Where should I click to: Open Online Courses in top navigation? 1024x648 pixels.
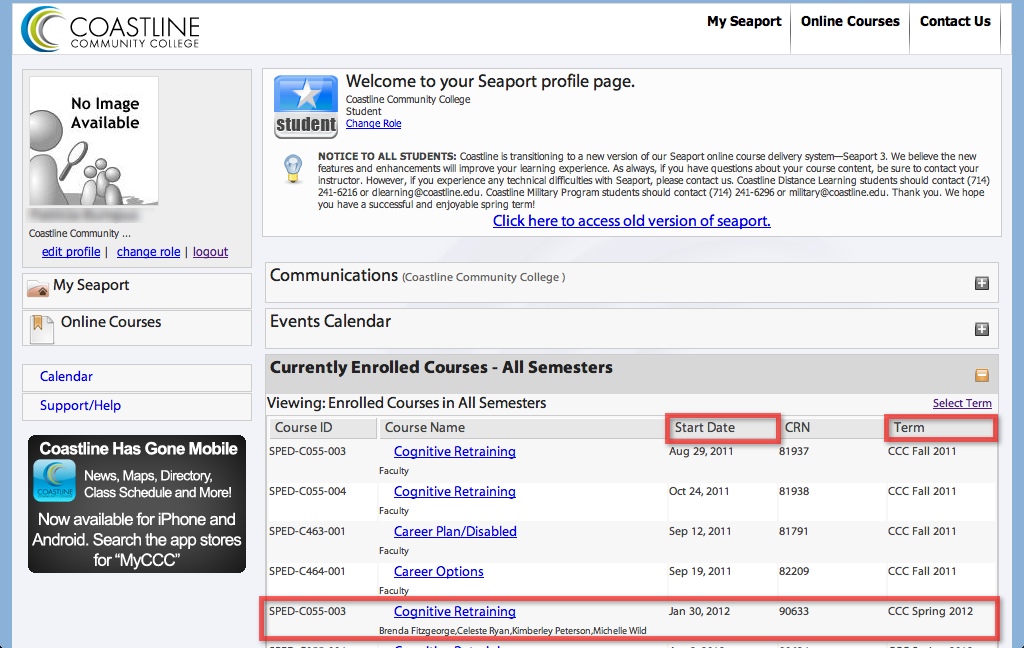click(x=850, y=22)
